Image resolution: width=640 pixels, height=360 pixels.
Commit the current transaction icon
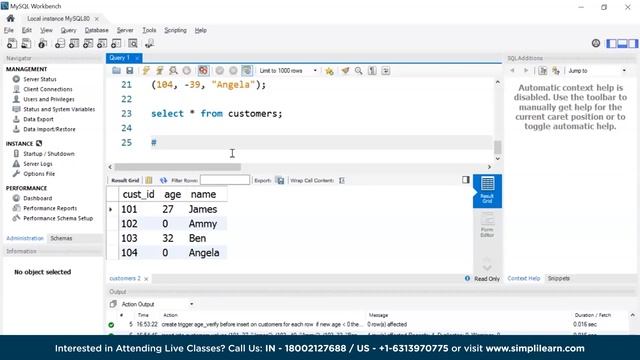(220, 71)
